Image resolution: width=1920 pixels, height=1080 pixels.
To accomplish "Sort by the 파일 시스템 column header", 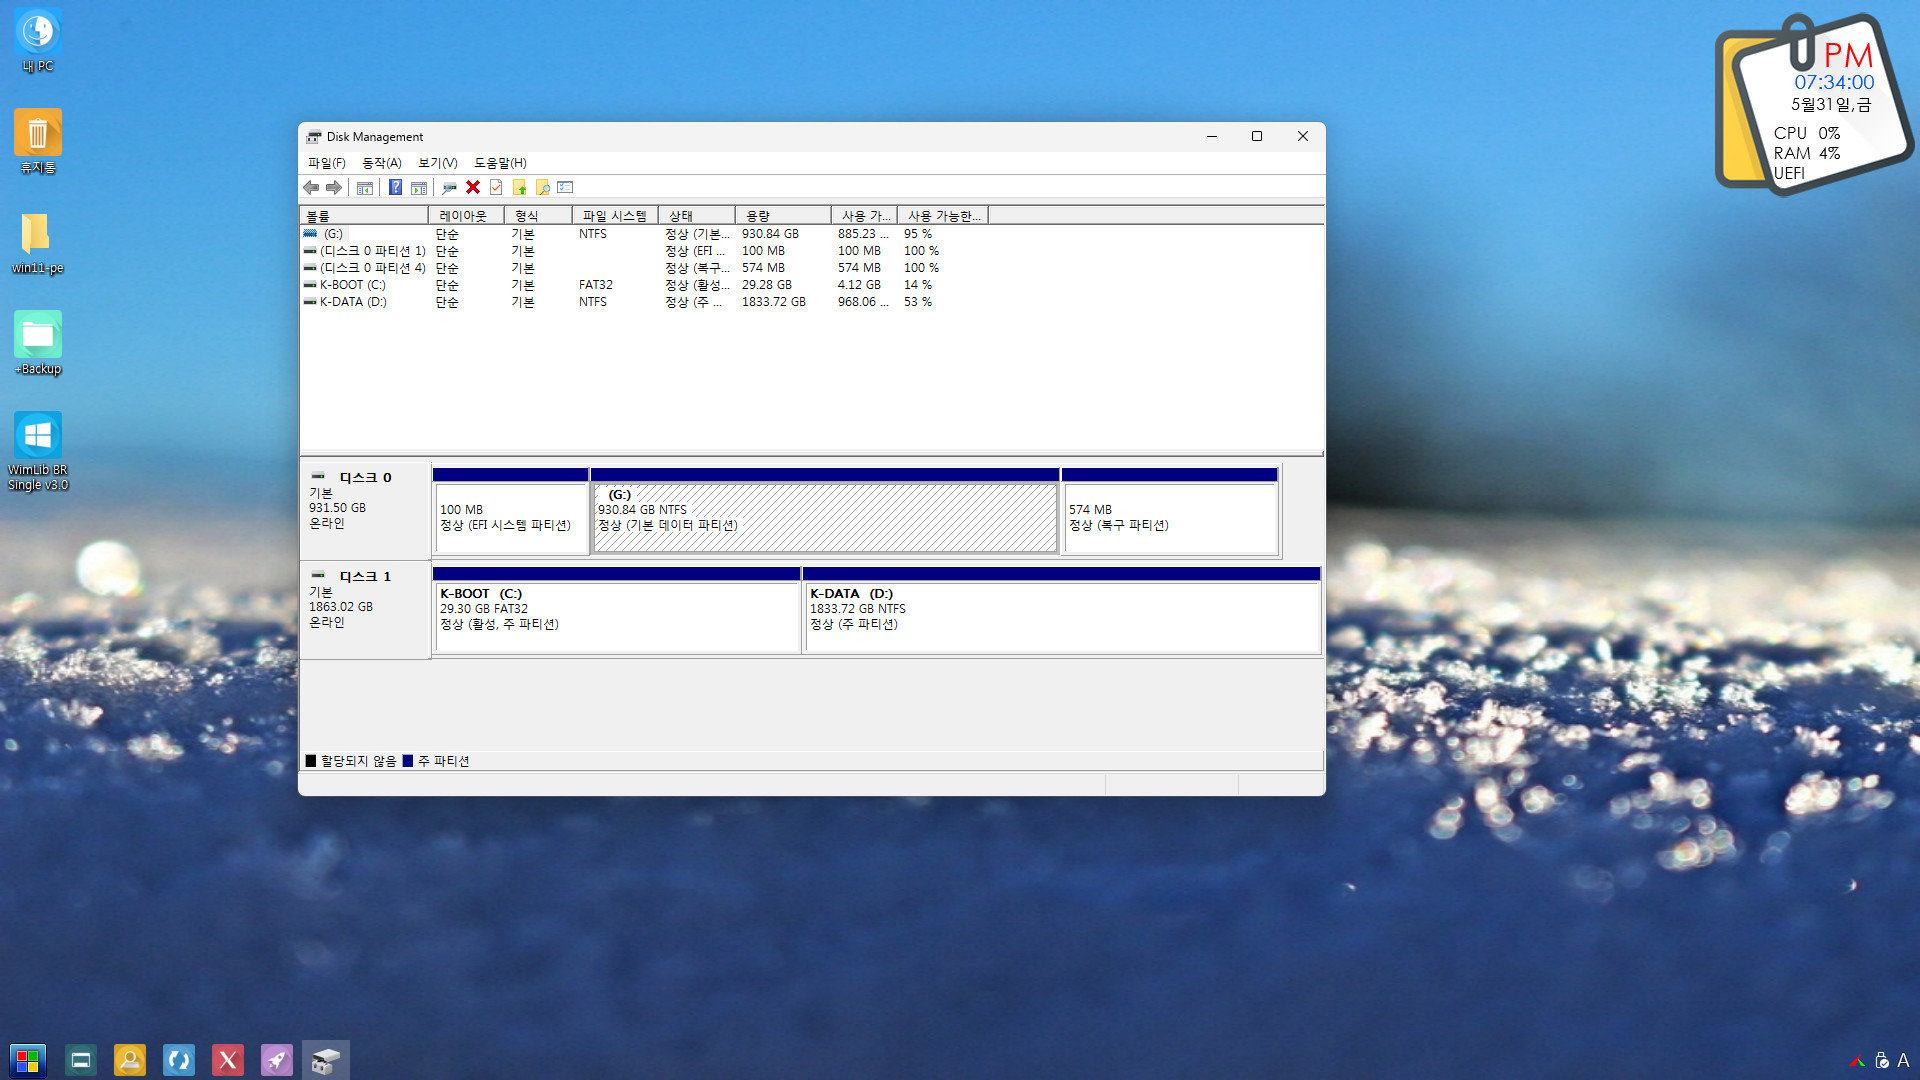I will (615, 216).
